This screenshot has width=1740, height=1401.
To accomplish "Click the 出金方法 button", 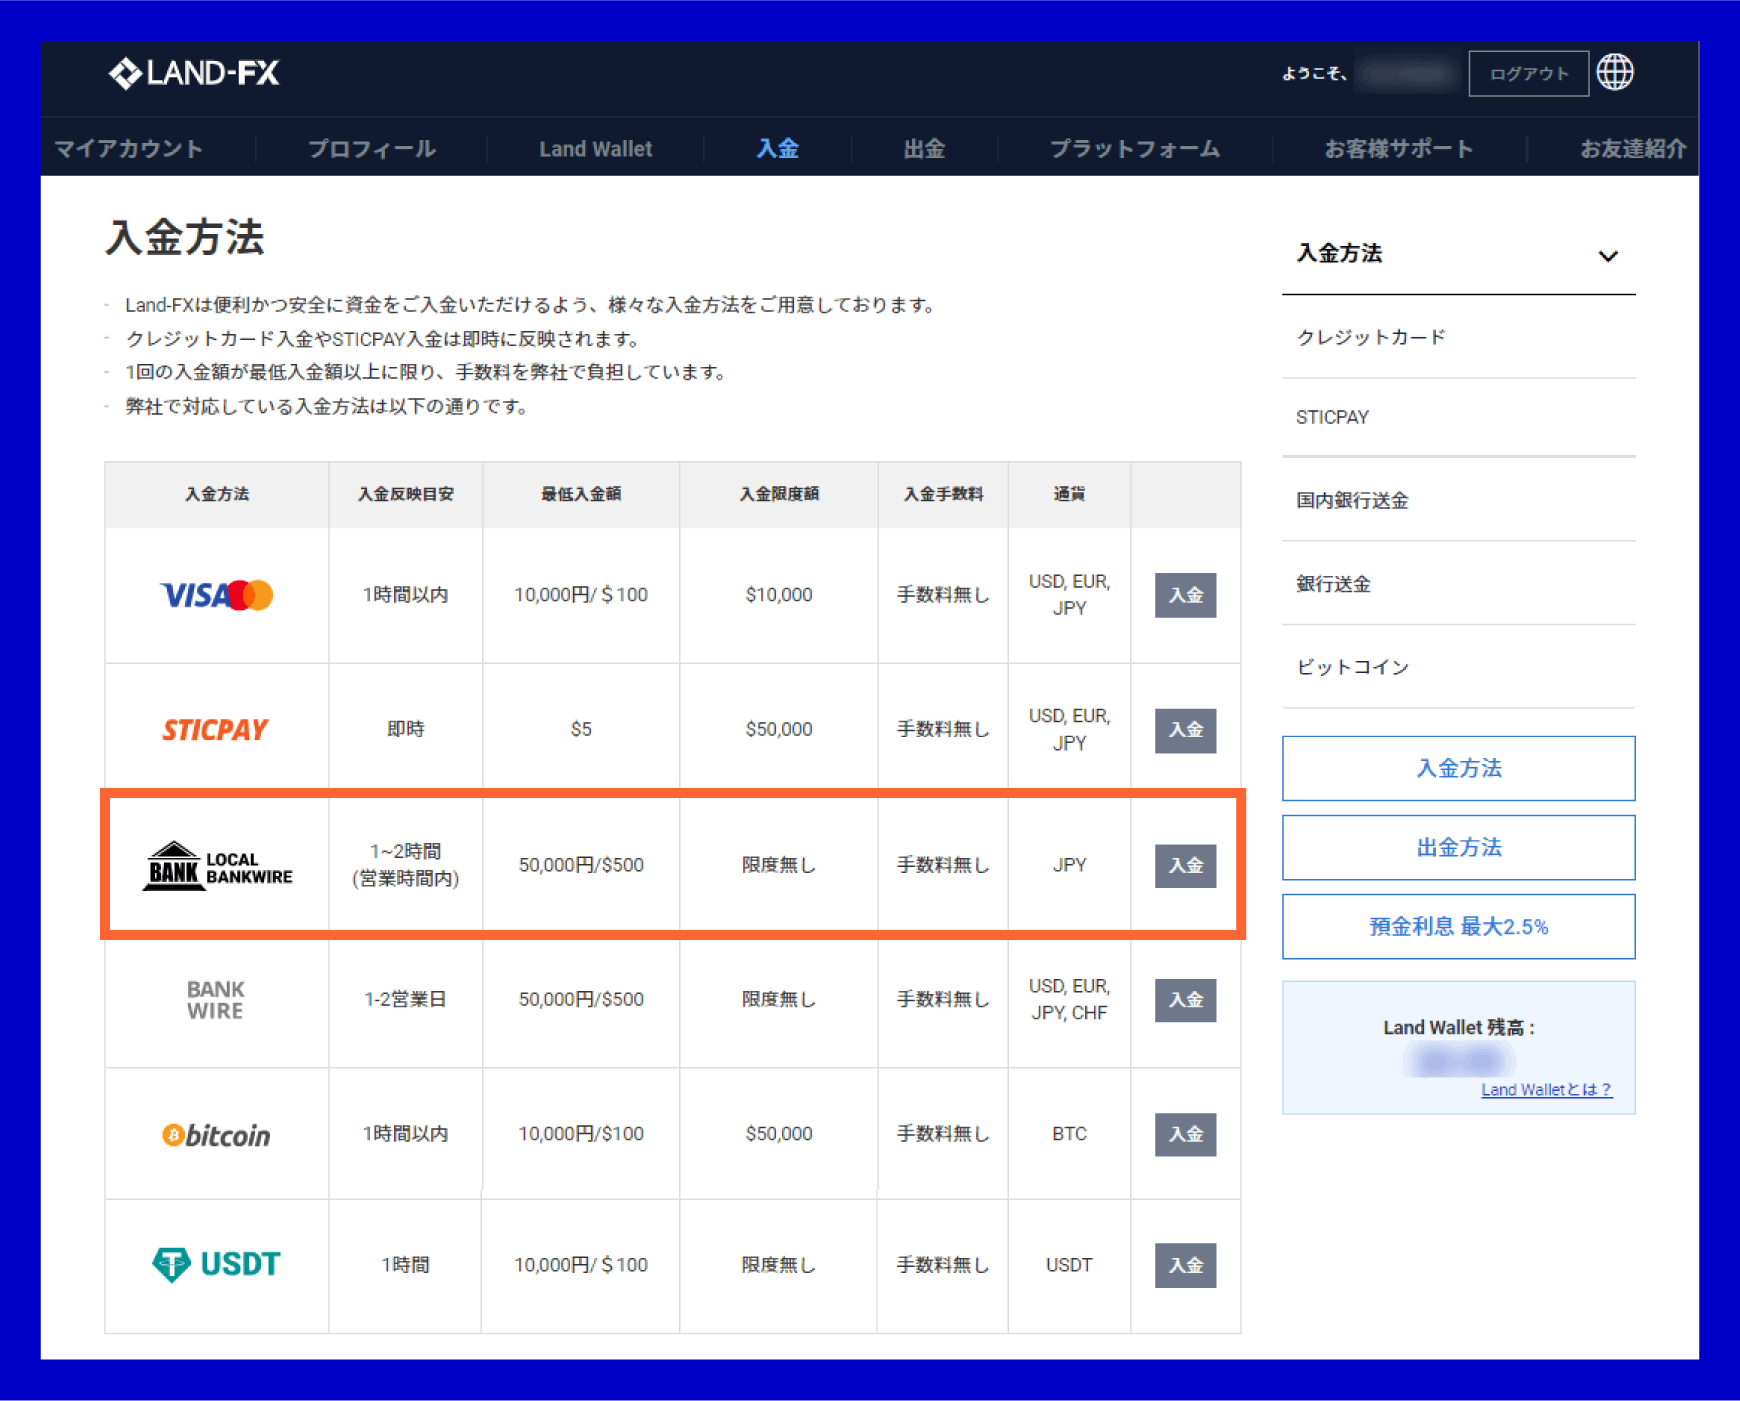I will [1459, 848].
